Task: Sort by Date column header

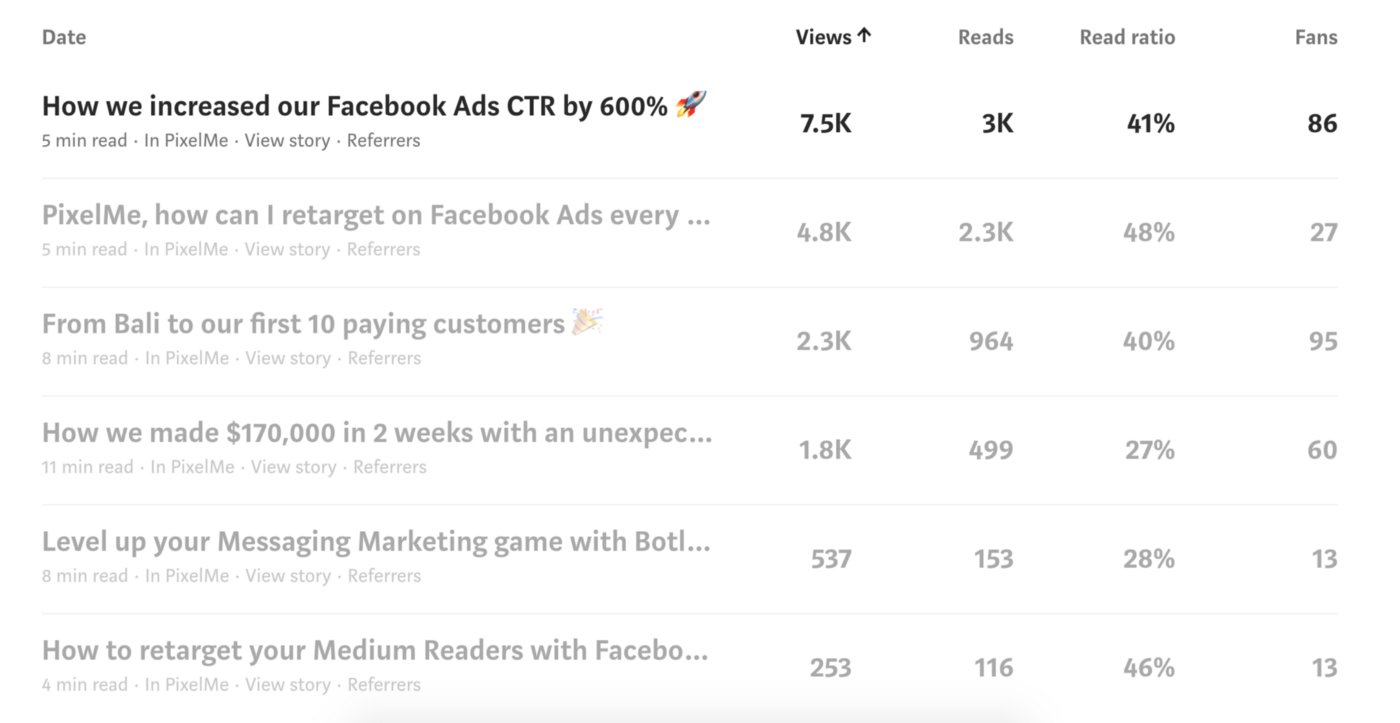Action: pos(64,37)
